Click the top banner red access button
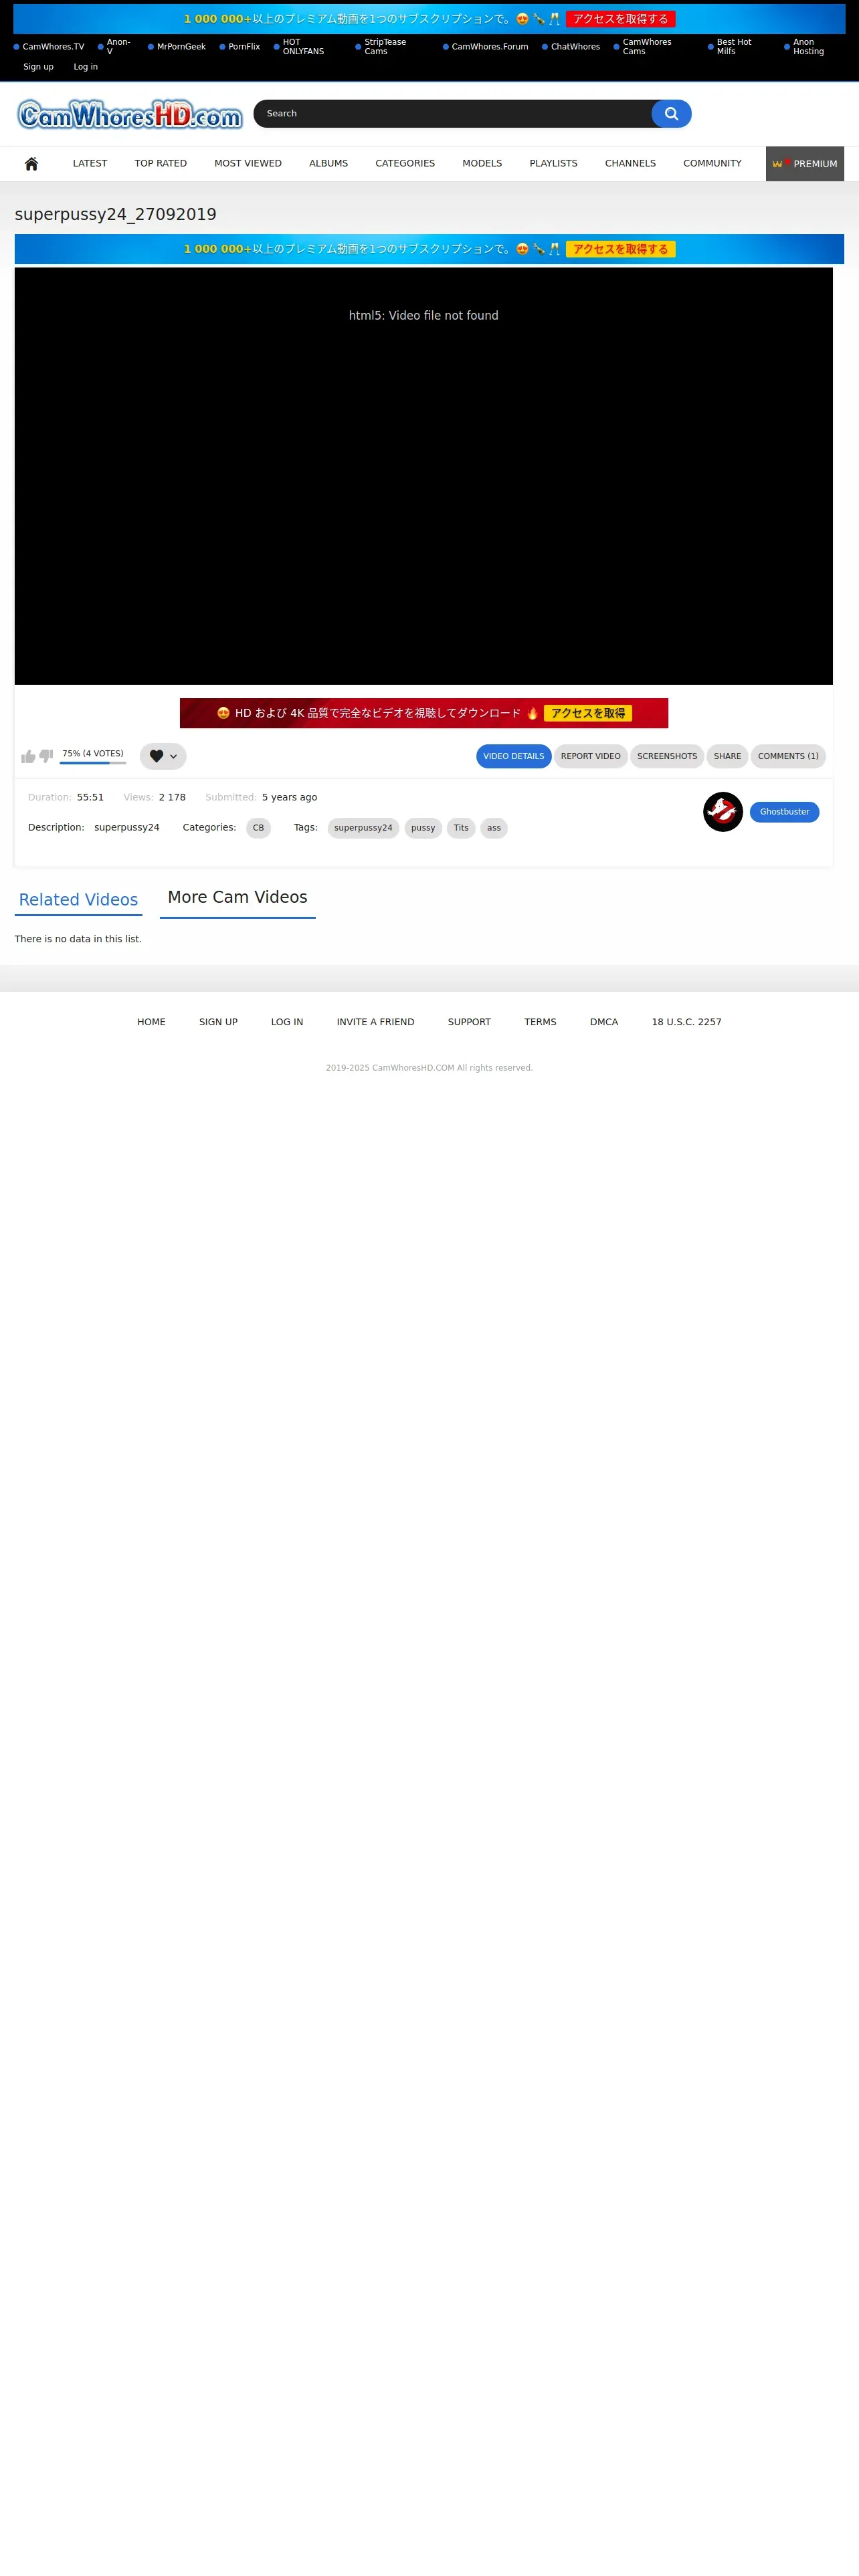 pyautogui.click(x=620, y=19)
